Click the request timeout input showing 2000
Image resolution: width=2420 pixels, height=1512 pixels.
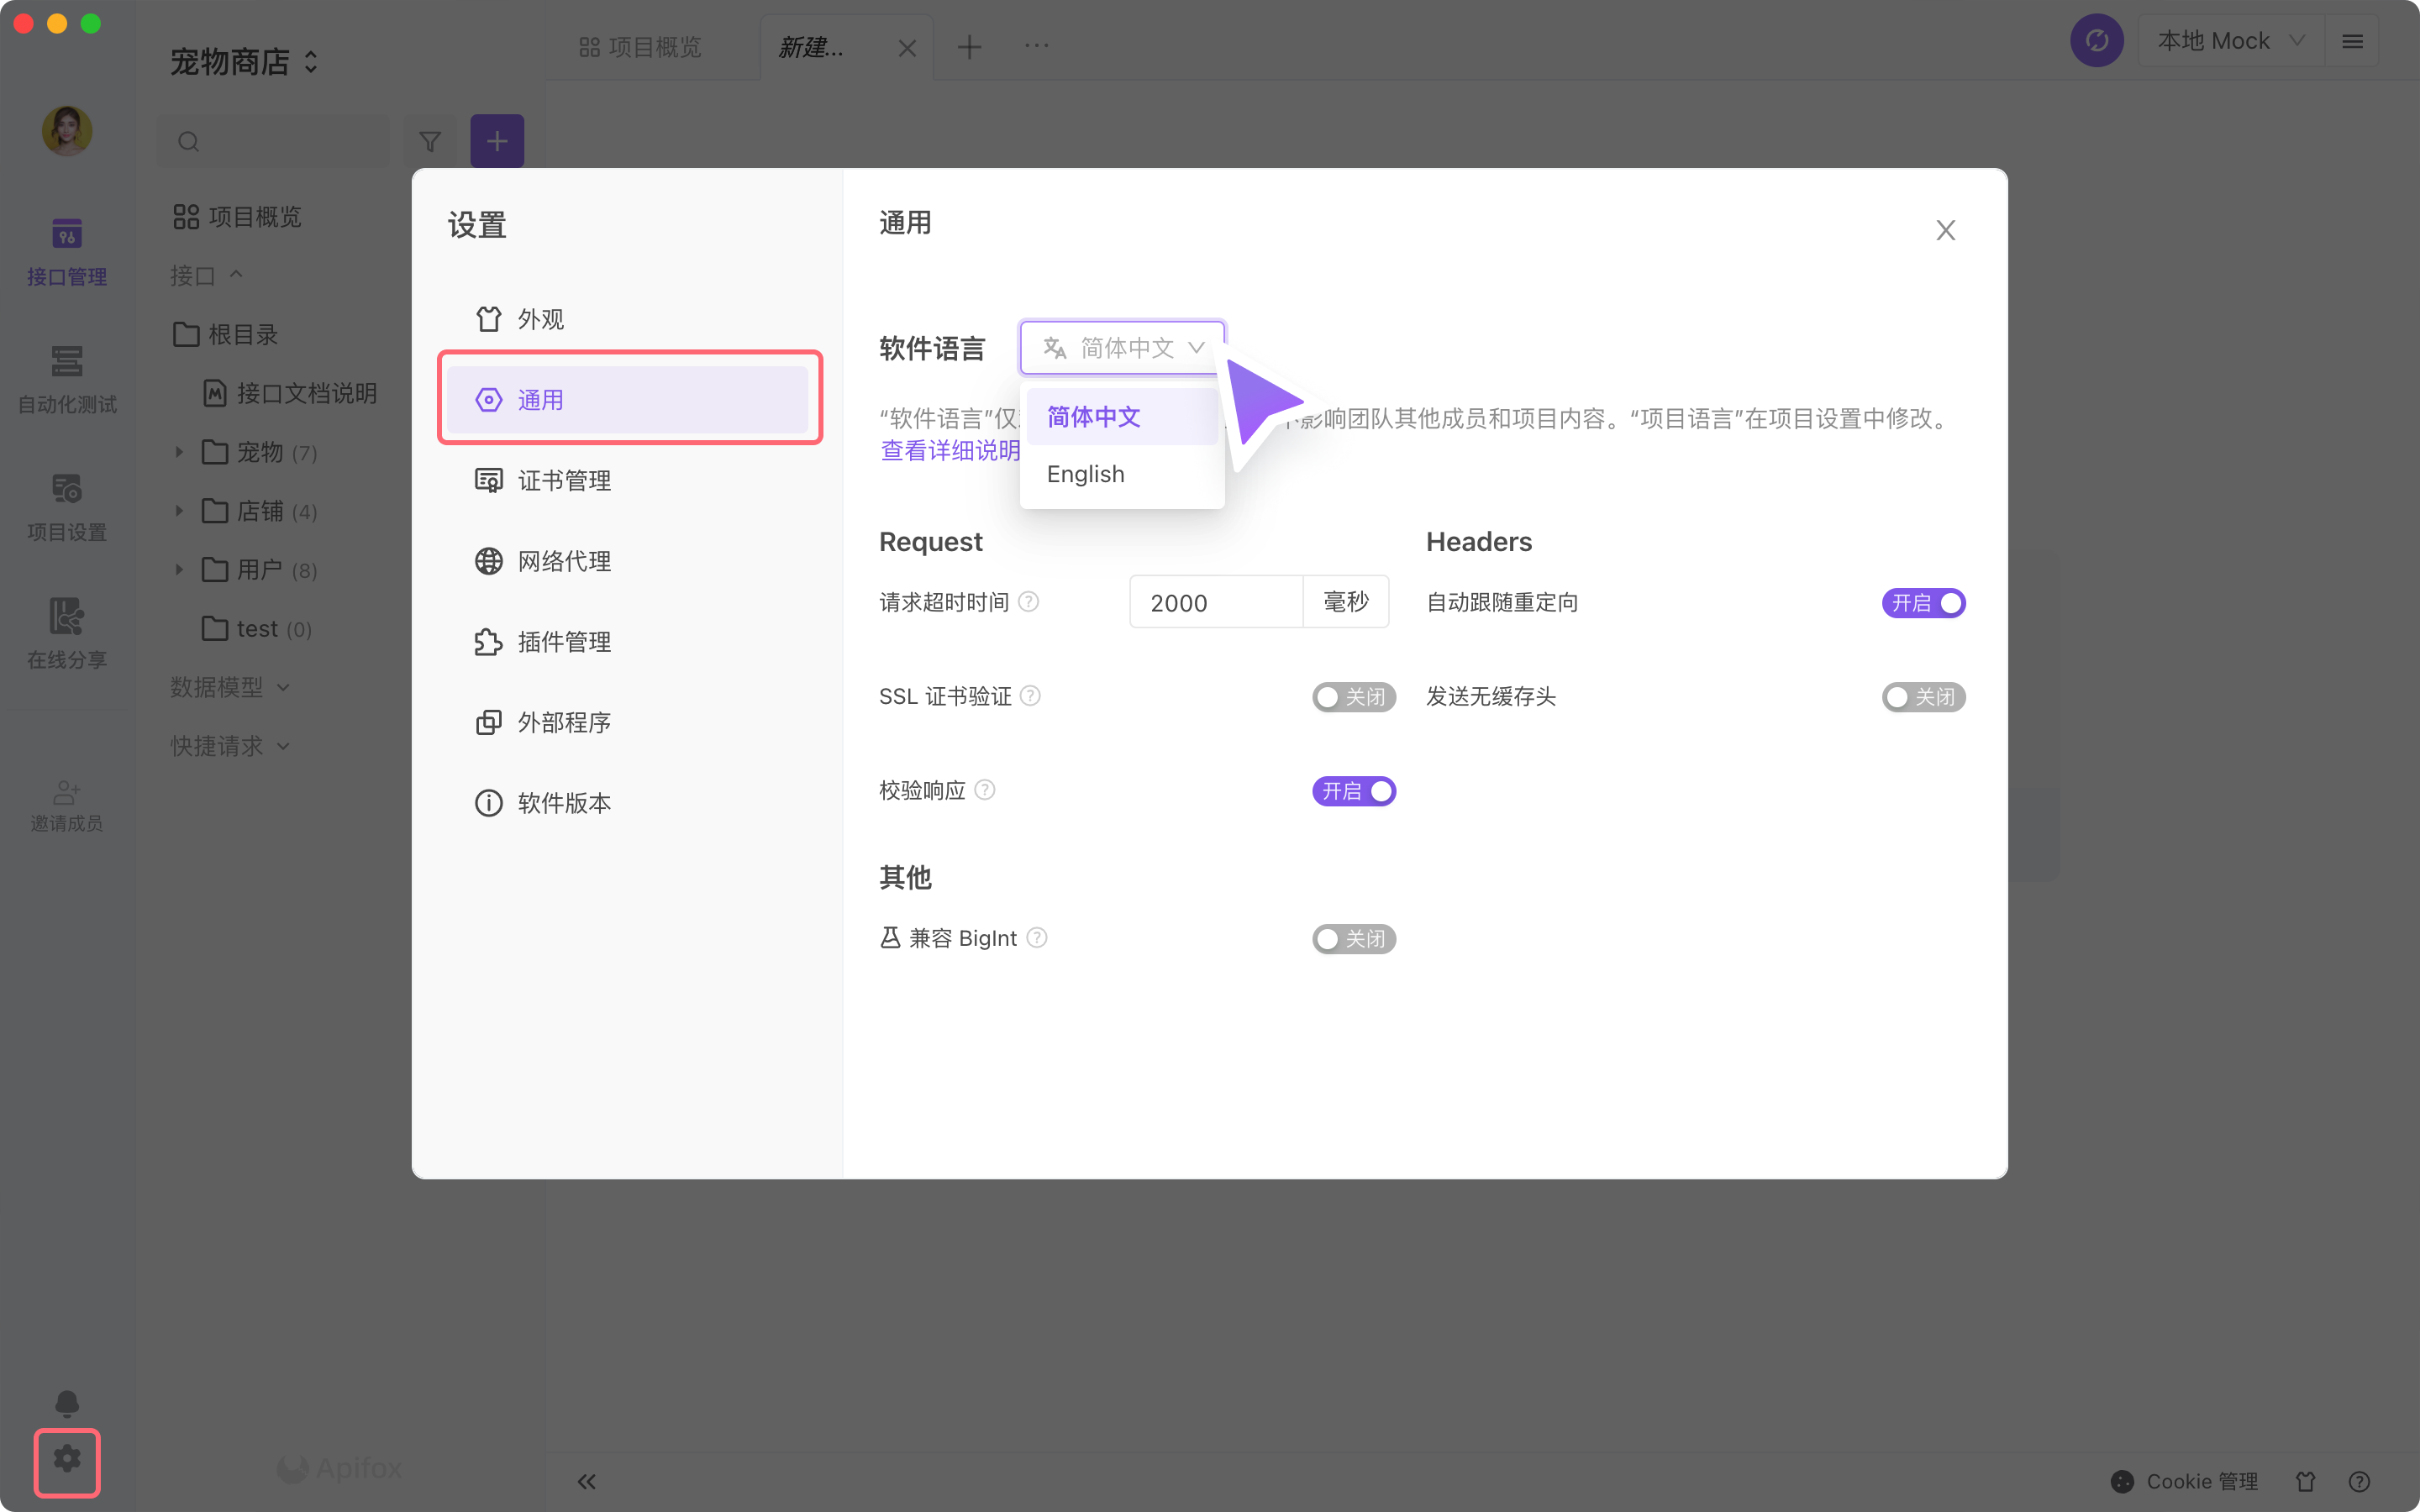point(1216,602)
